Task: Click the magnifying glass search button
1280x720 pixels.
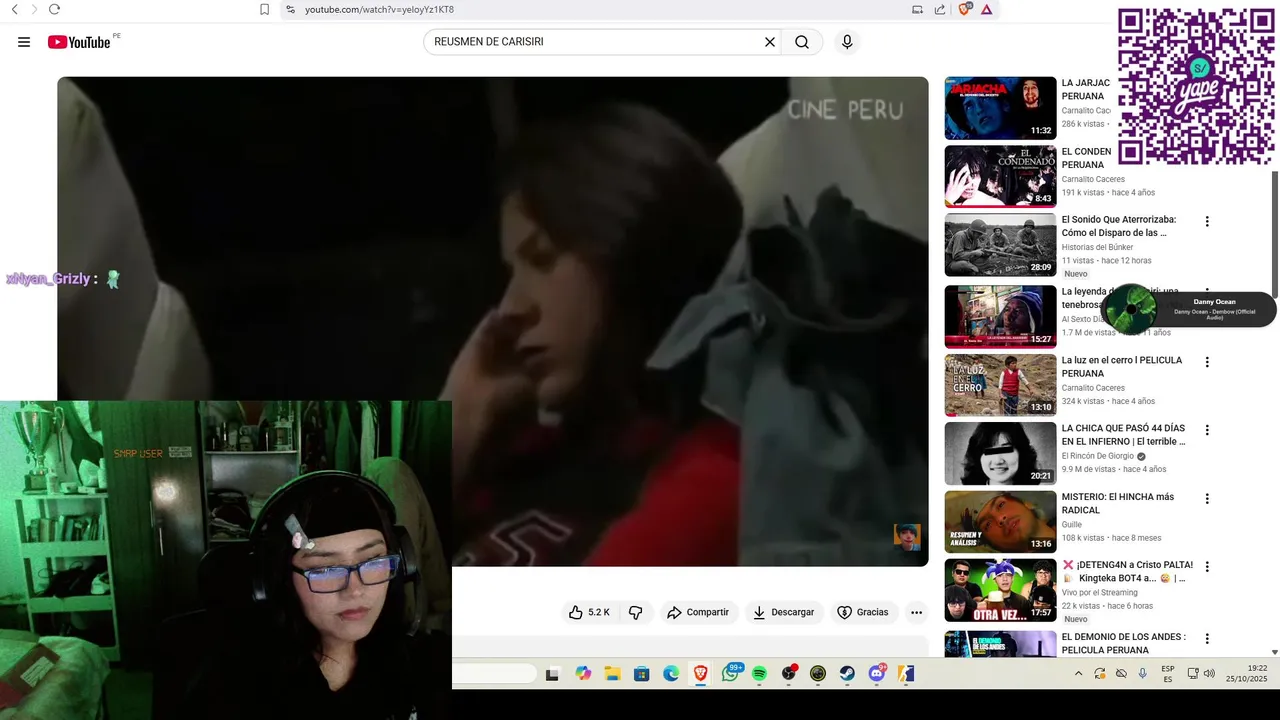Action: (802, 42)
